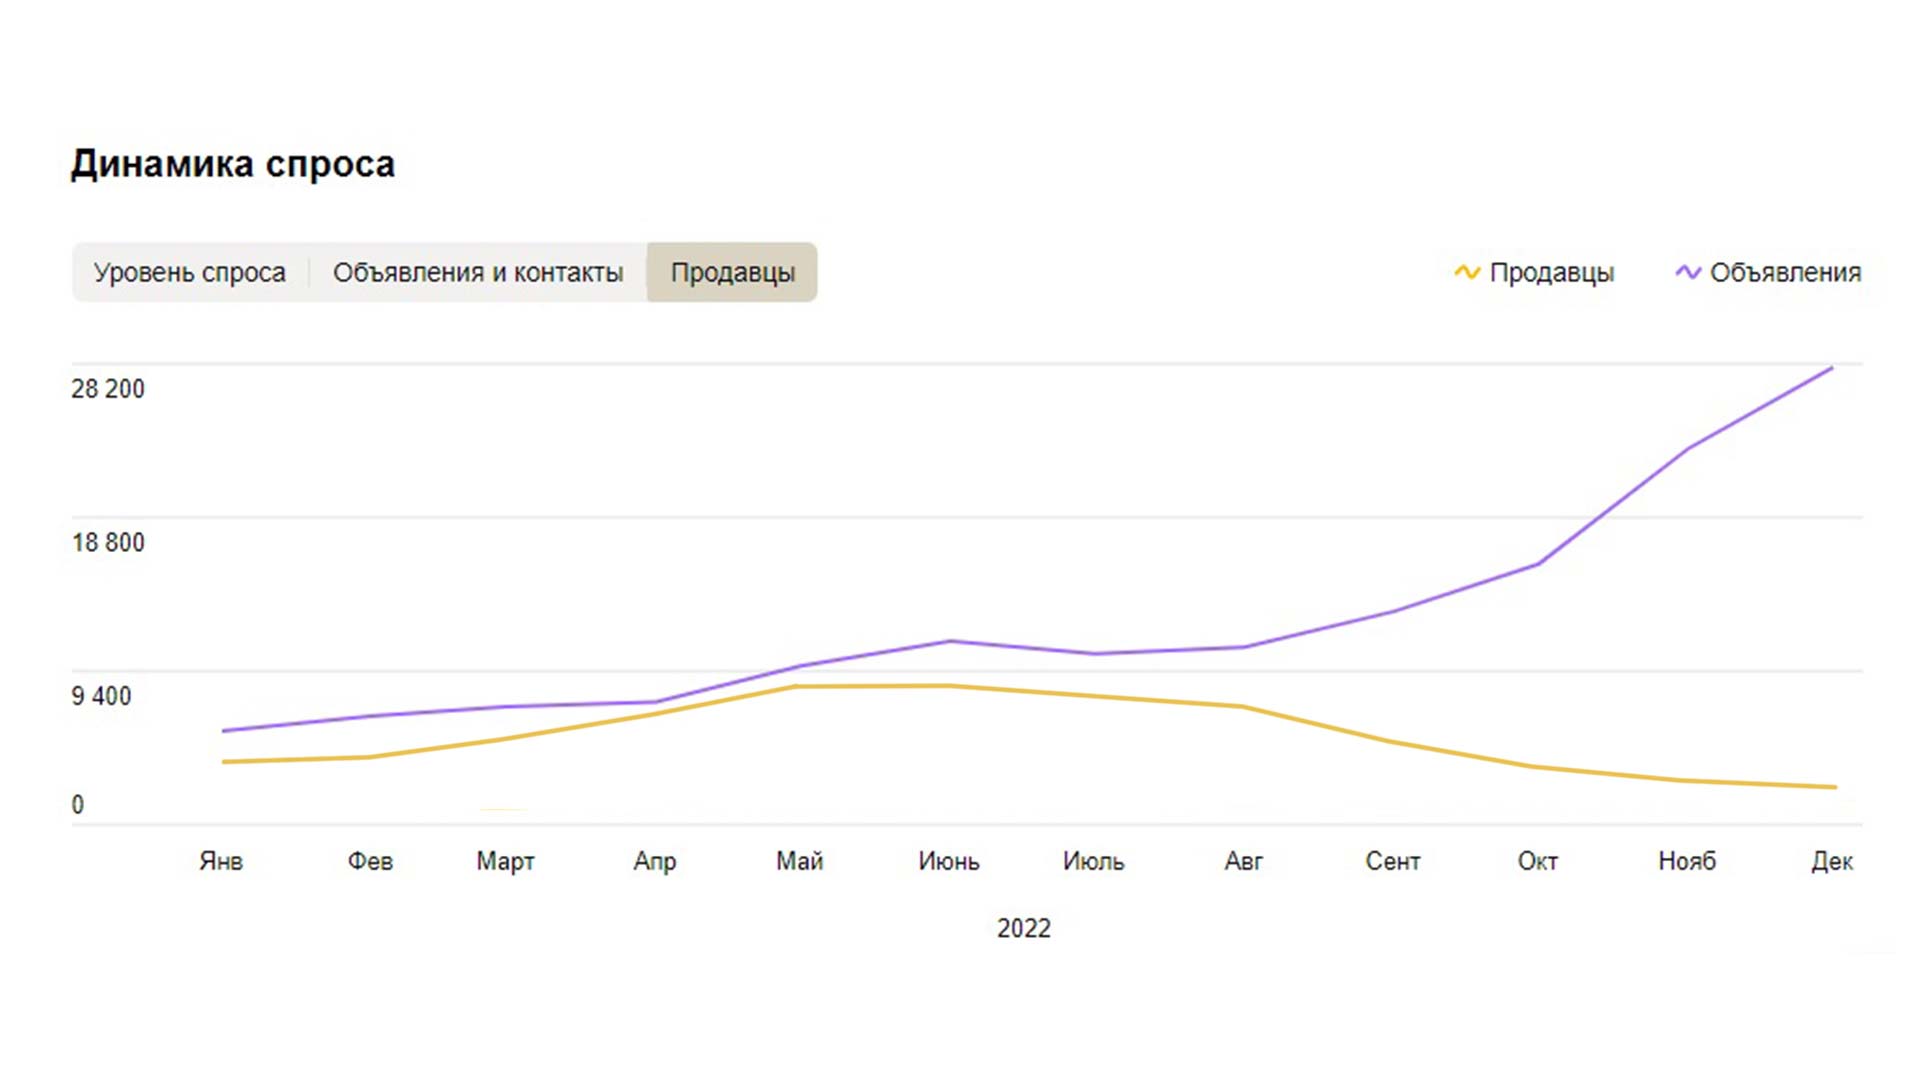Click the 2022 year label
This screenshot has height=1080, width=1920.
tap(1024, 929)
